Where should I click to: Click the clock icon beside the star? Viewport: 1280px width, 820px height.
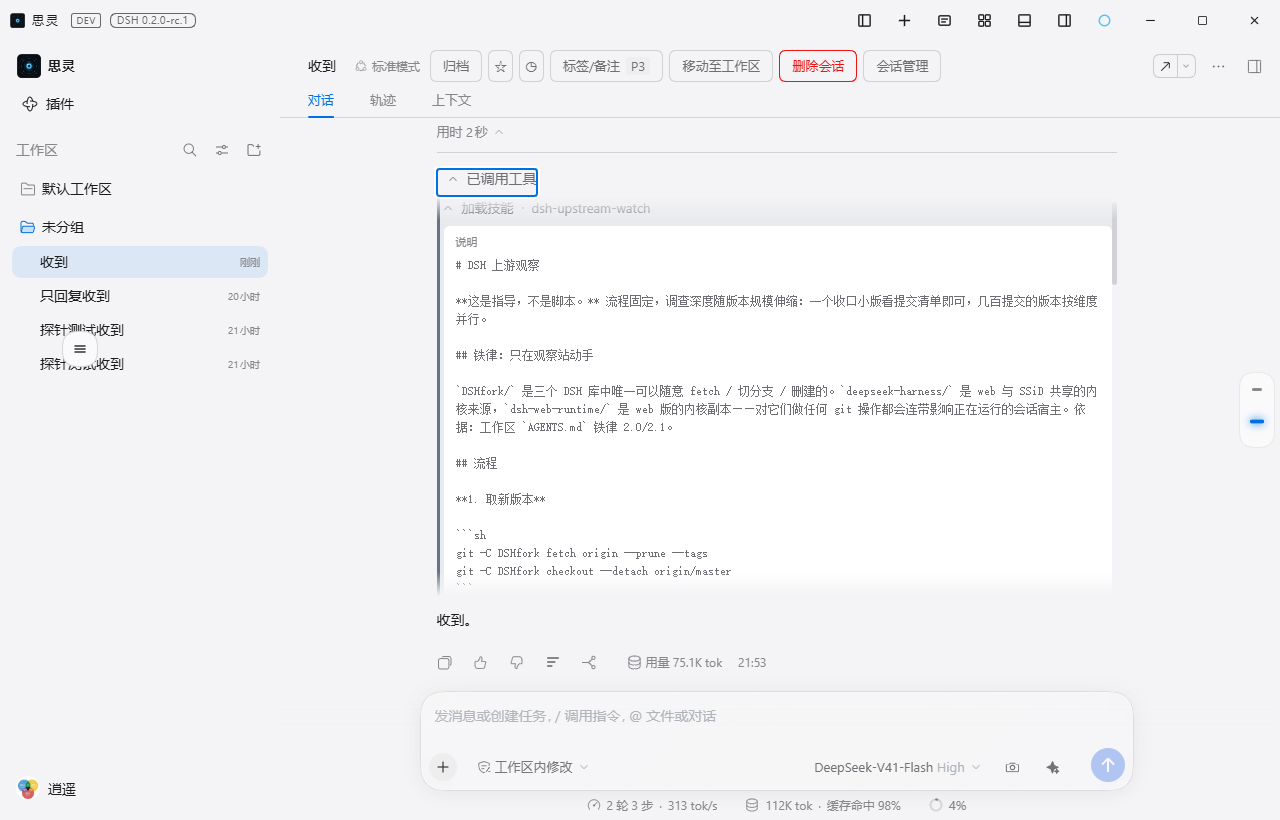click(x=532, y=67)
